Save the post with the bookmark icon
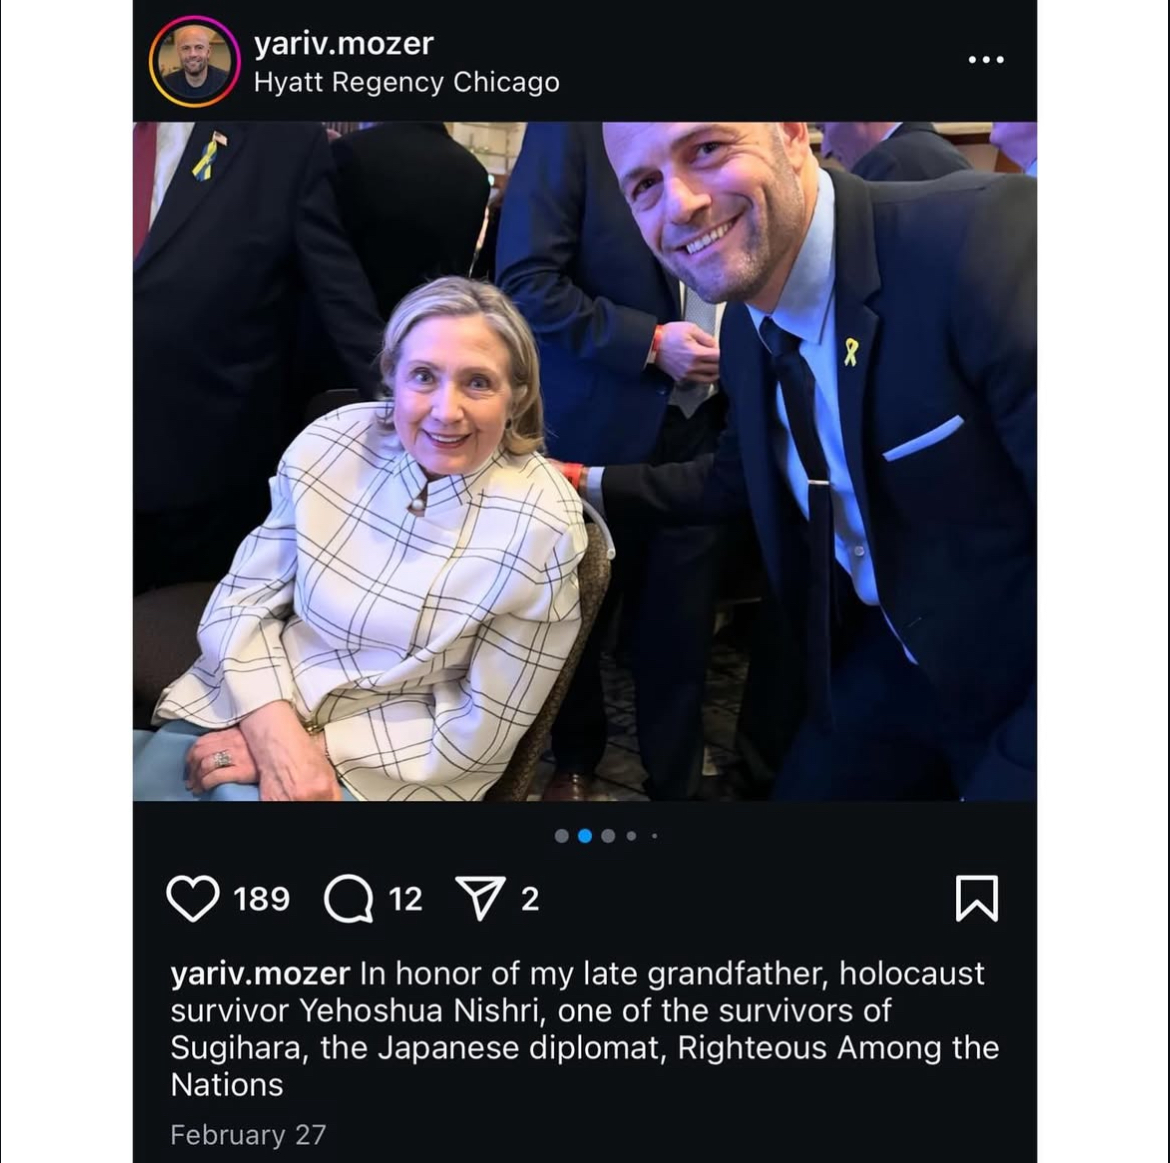This screenshot has width=1170, height=1163. point(977,898)
